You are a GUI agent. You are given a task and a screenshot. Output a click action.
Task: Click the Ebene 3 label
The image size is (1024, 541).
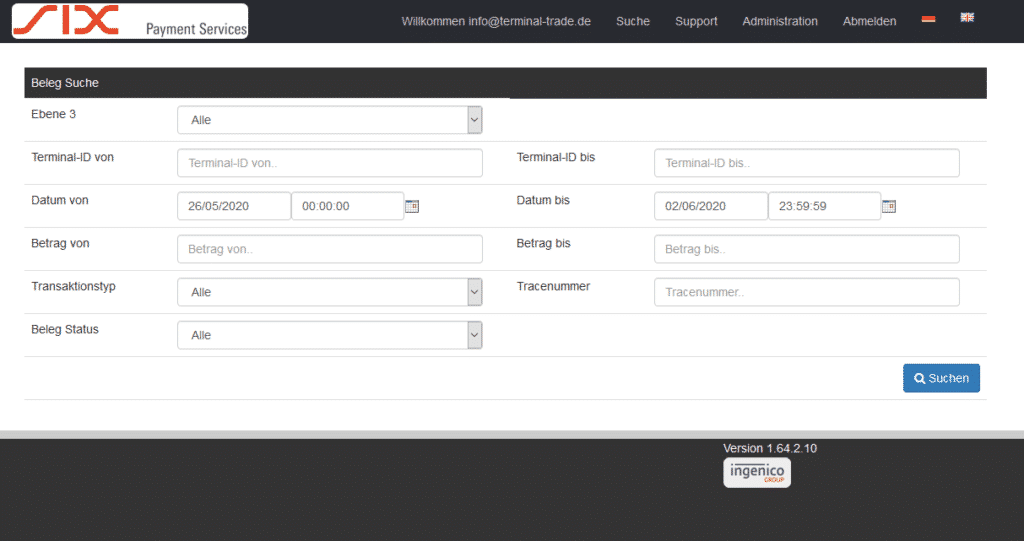(54, 114)
